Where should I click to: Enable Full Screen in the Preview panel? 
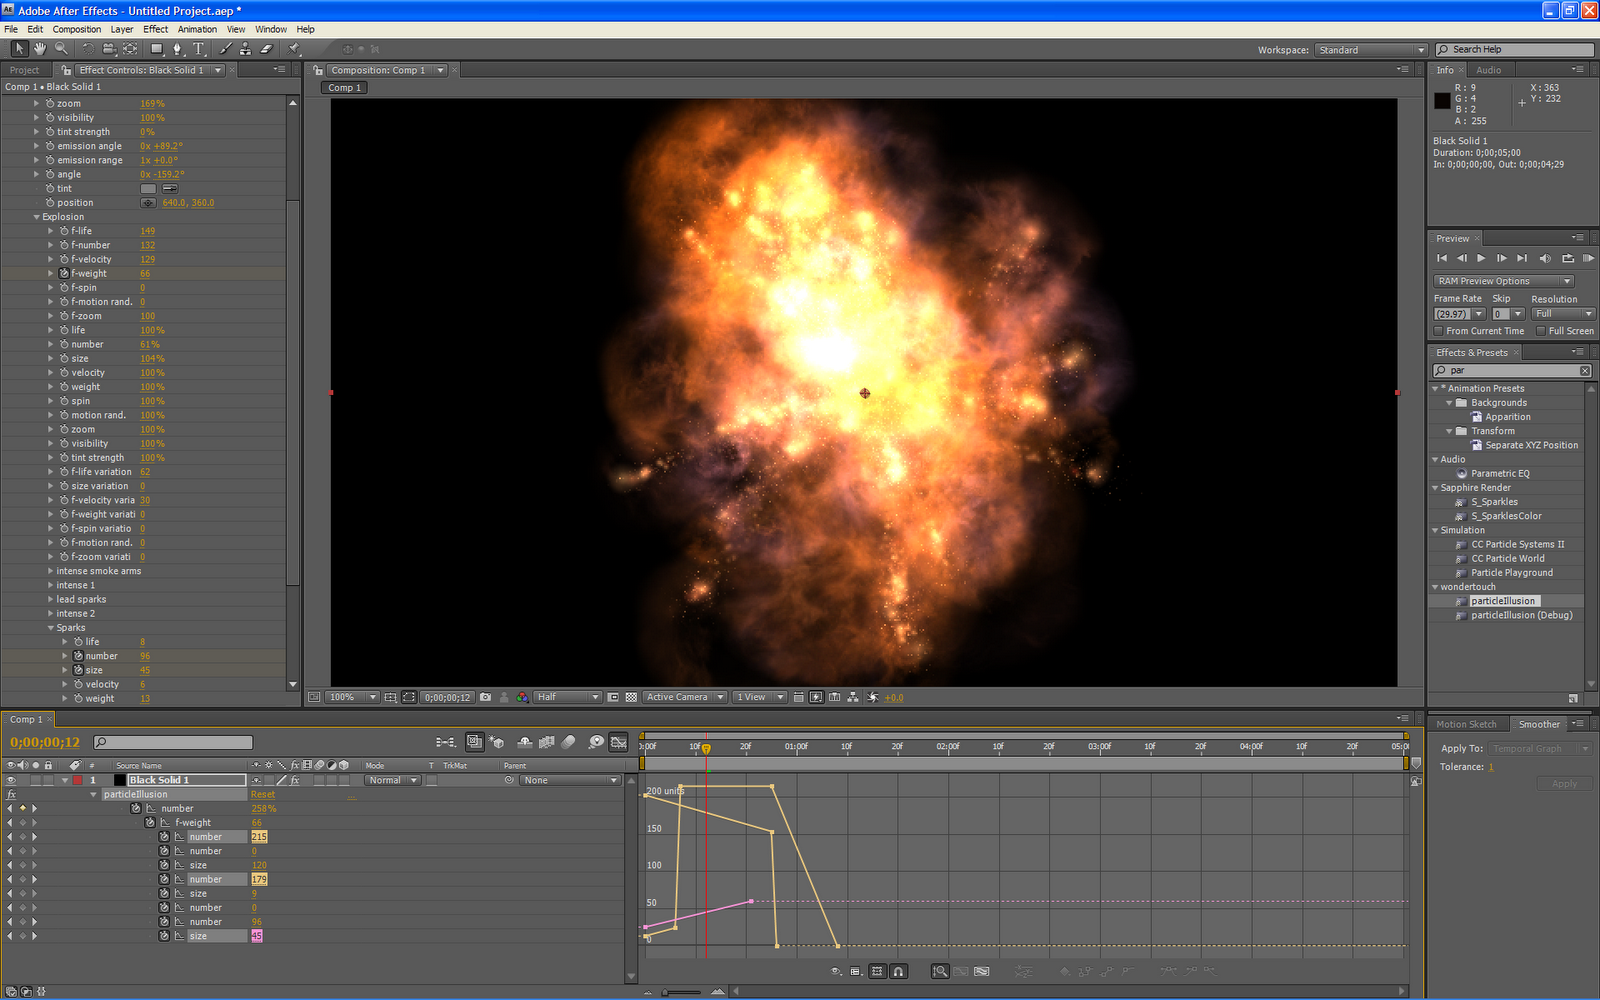pyautogui.click(x=1540, y=330)
